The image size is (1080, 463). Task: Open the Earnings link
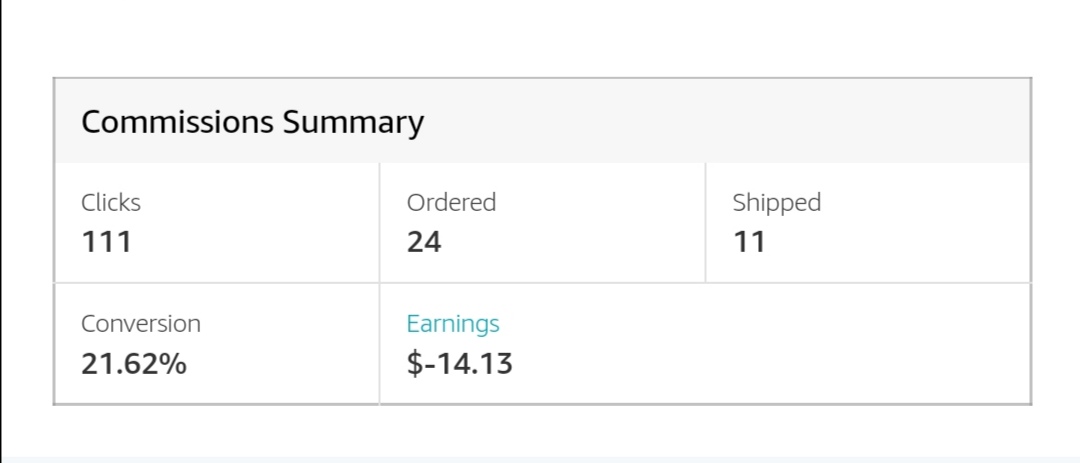tap(453, 323)
